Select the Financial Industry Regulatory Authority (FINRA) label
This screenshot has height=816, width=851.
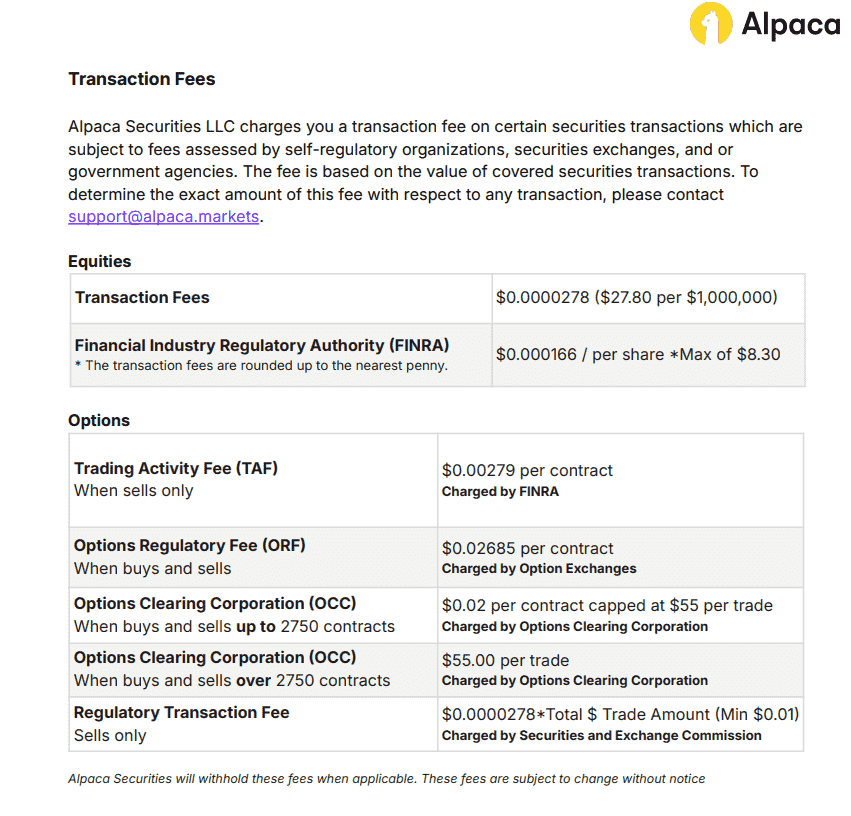[262, 345]
